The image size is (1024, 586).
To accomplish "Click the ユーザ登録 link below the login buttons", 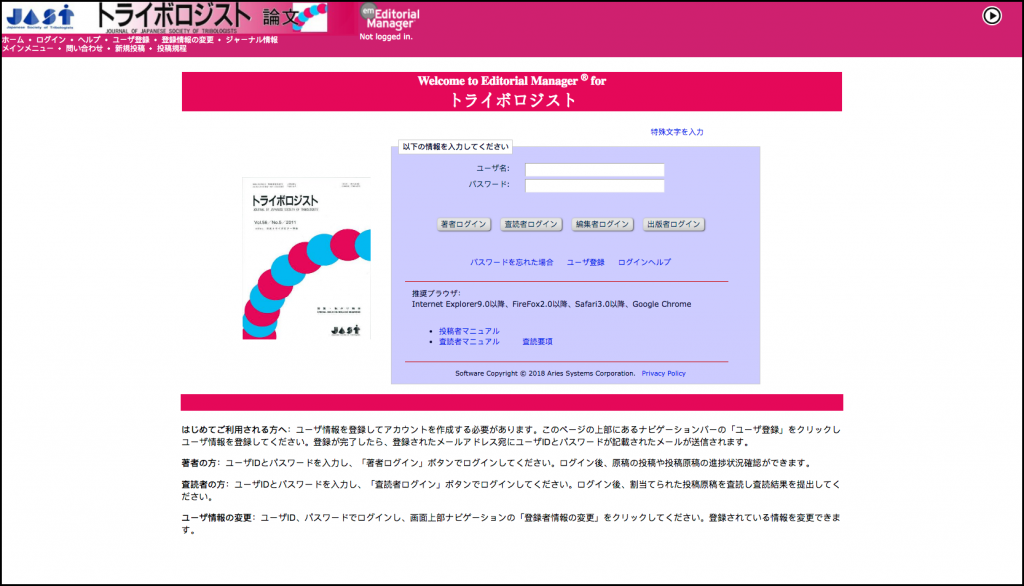I will click(x=585, y=262).
